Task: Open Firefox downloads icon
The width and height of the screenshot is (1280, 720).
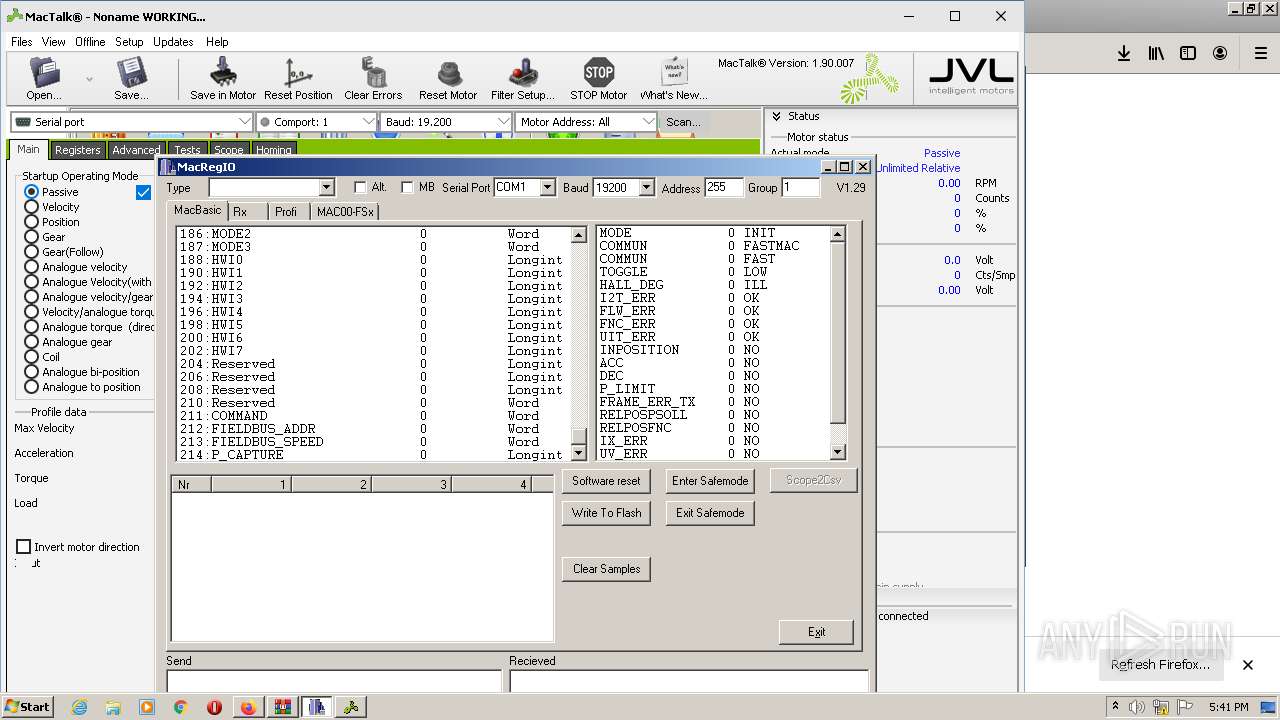Action: click(1124, 53)
